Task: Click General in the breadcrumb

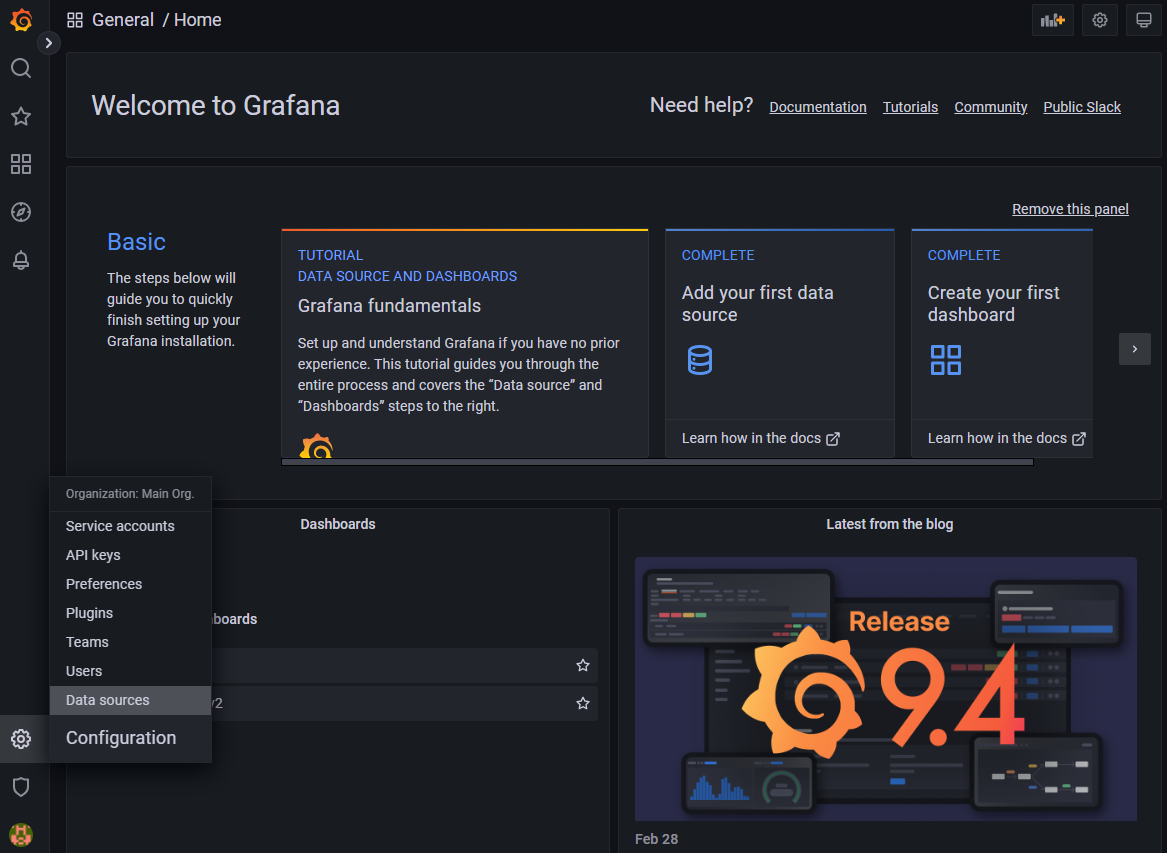Action: (x=123, y=20)
